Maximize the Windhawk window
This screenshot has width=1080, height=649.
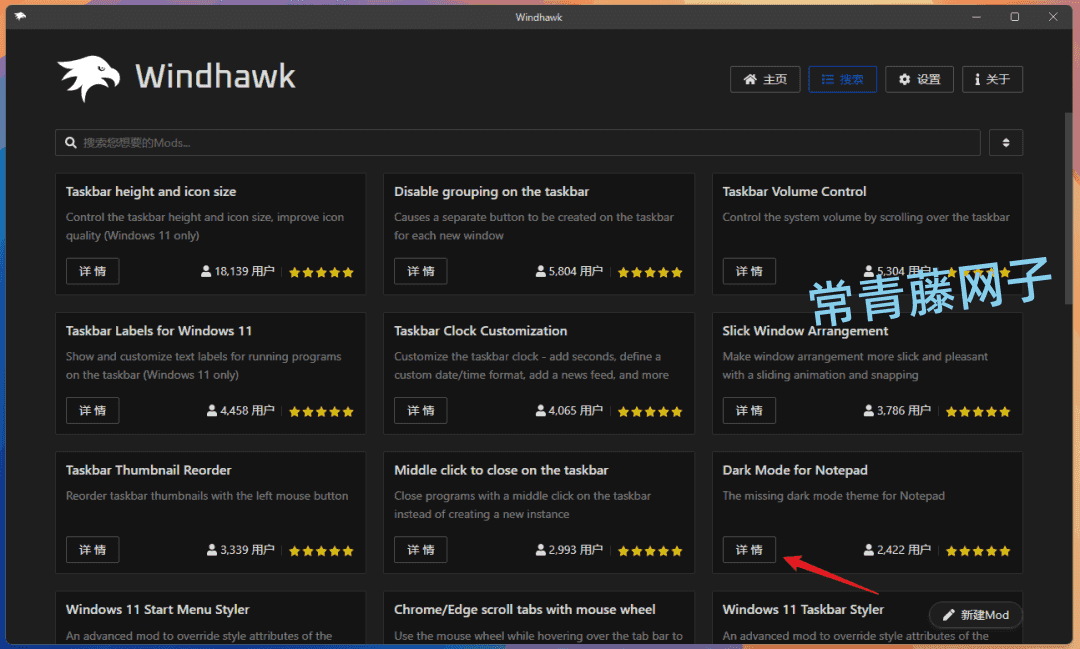pos(1015,17)
